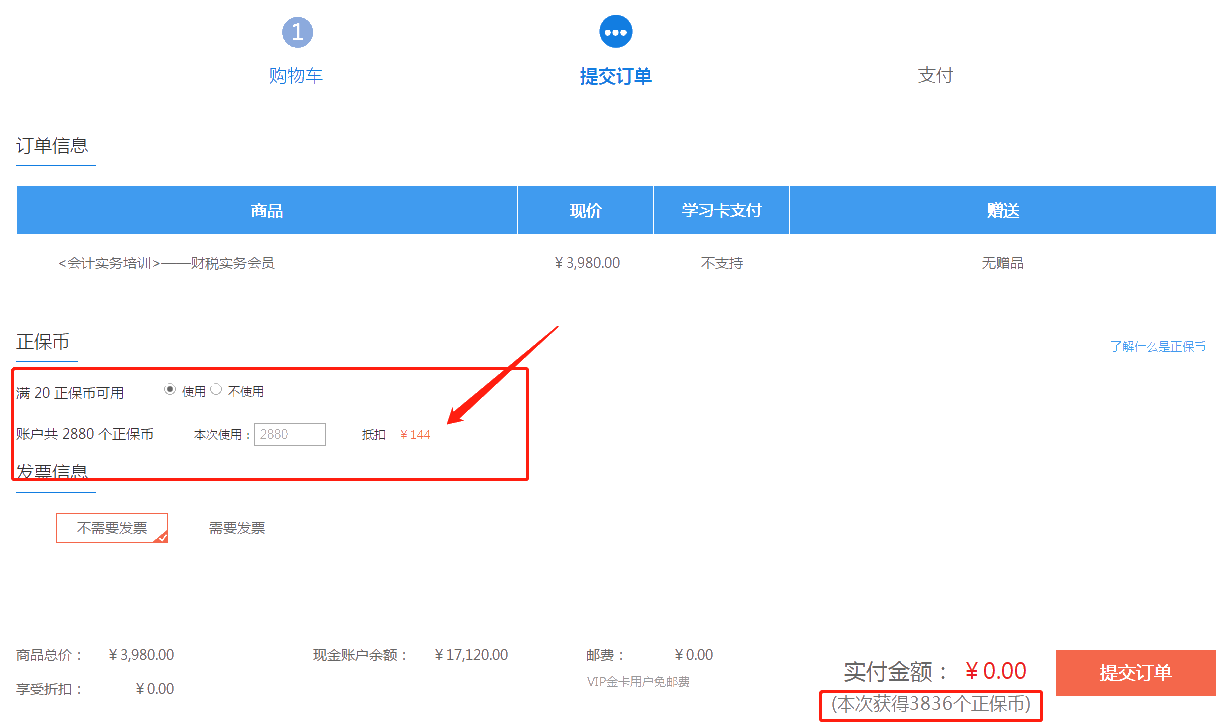Screen dimensions: 1222x727
Task: Click the 支付 step label
Action: click(935, 76)
